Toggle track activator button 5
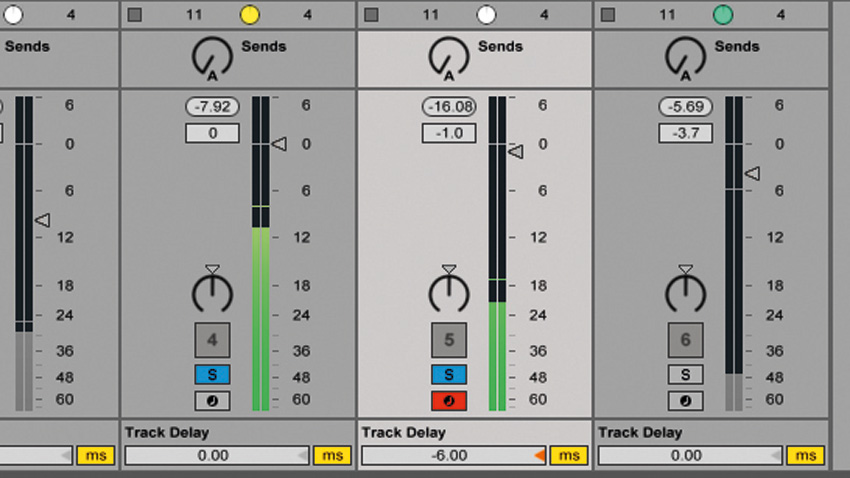Viewport: 850px width, 478px height. tap(449, 340)
